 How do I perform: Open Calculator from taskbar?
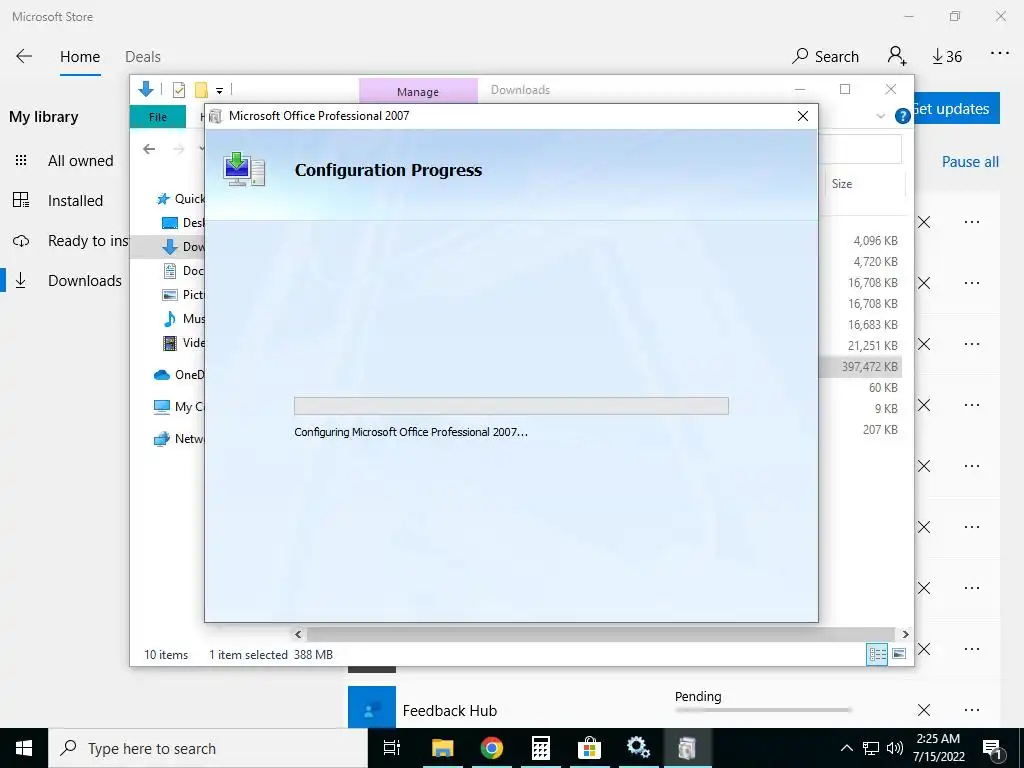click(541, 748)
